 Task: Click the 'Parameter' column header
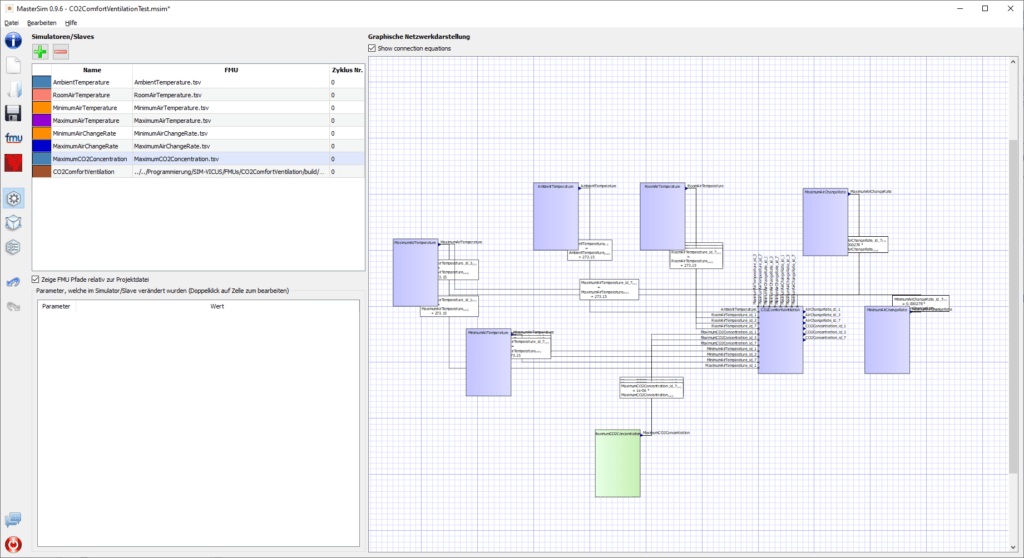point(56,306)
